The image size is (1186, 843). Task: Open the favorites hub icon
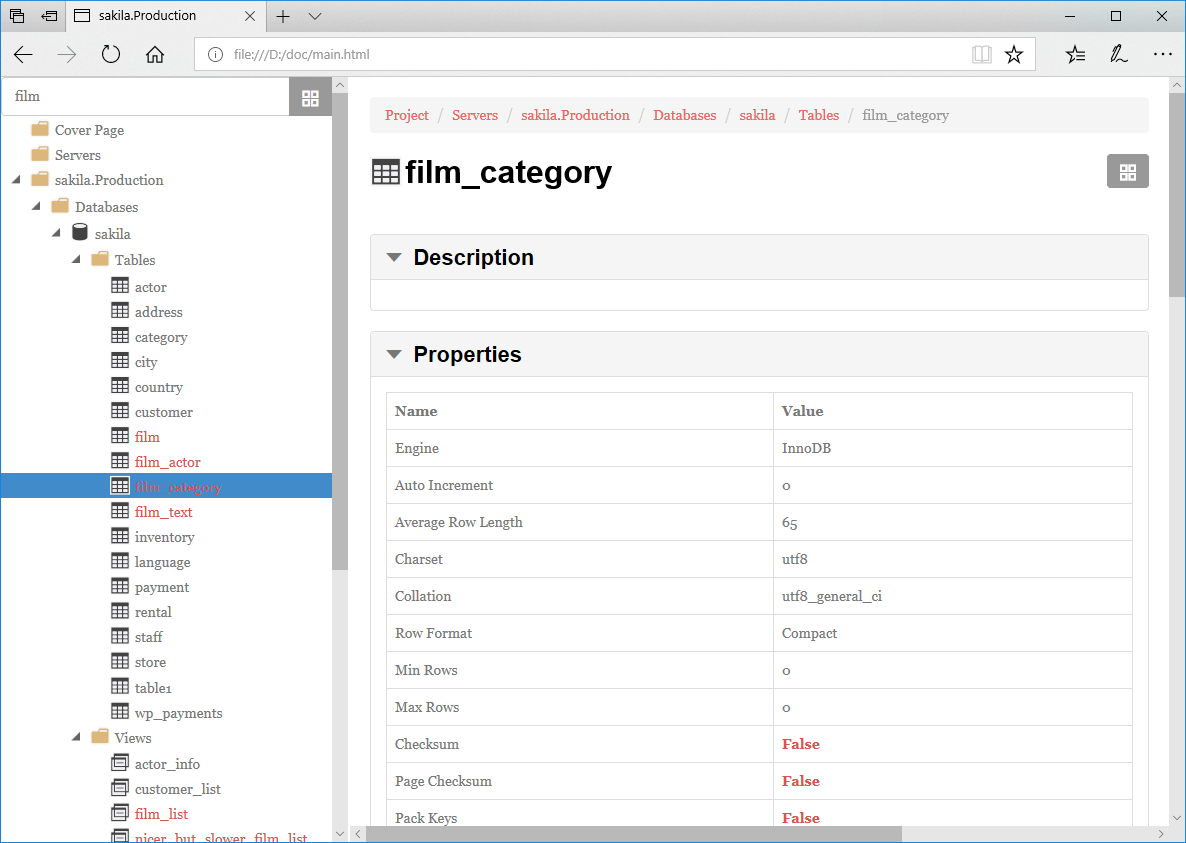(x=1075, y=55)
